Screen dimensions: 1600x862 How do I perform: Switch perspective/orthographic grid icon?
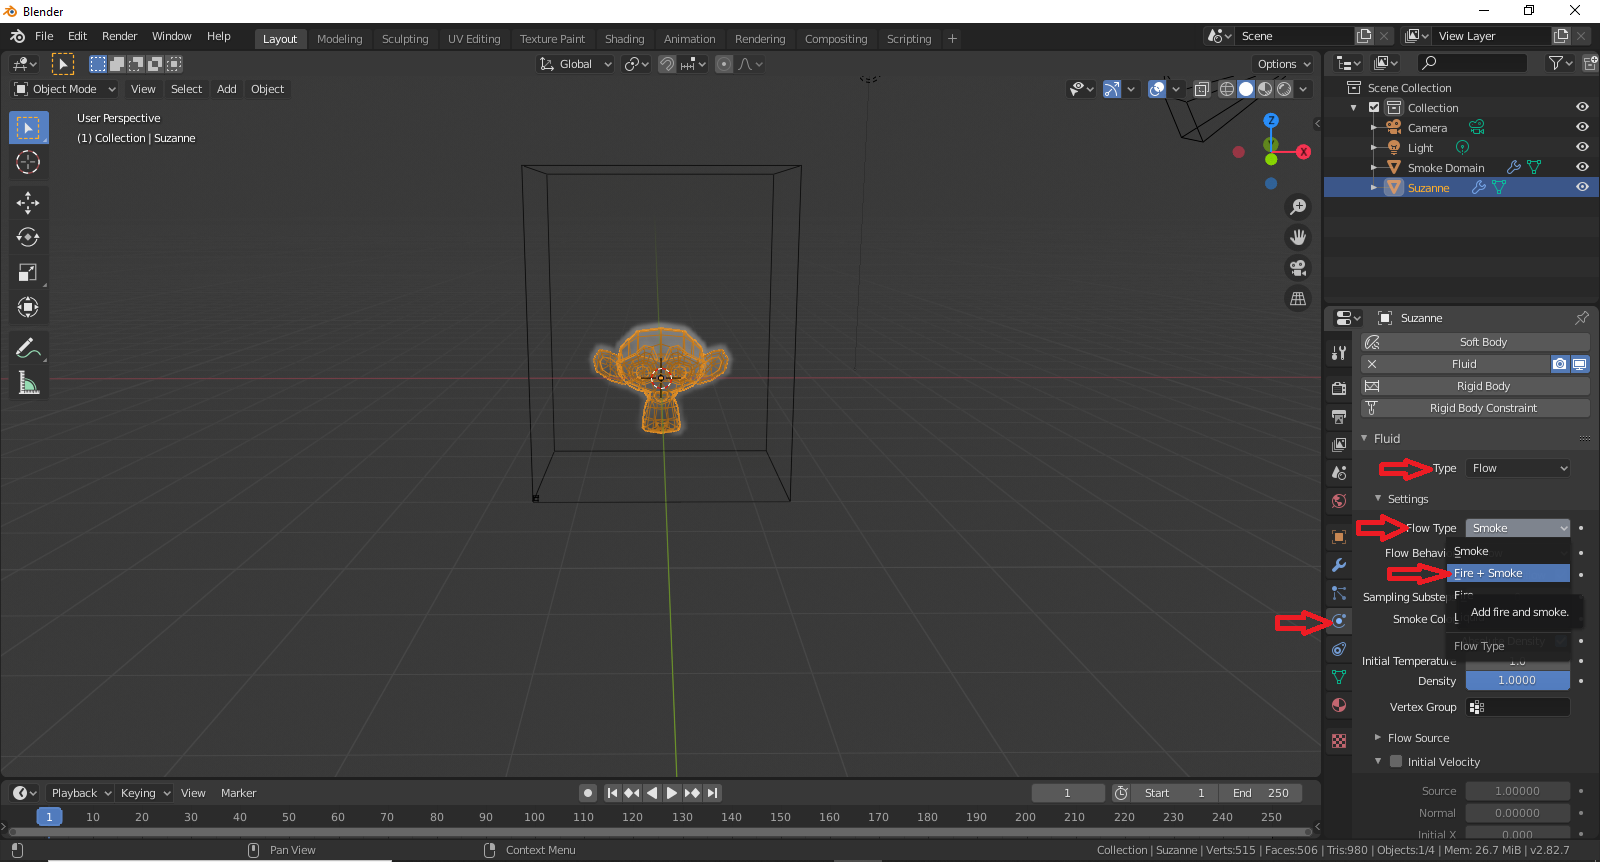(1298, 298)
